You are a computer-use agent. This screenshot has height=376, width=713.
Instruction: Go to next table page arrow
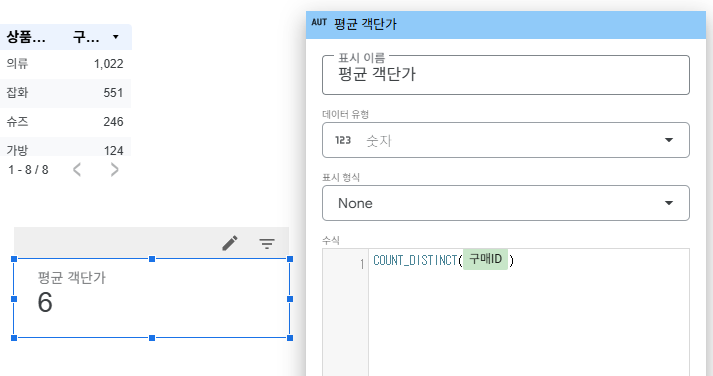(115, 170)
